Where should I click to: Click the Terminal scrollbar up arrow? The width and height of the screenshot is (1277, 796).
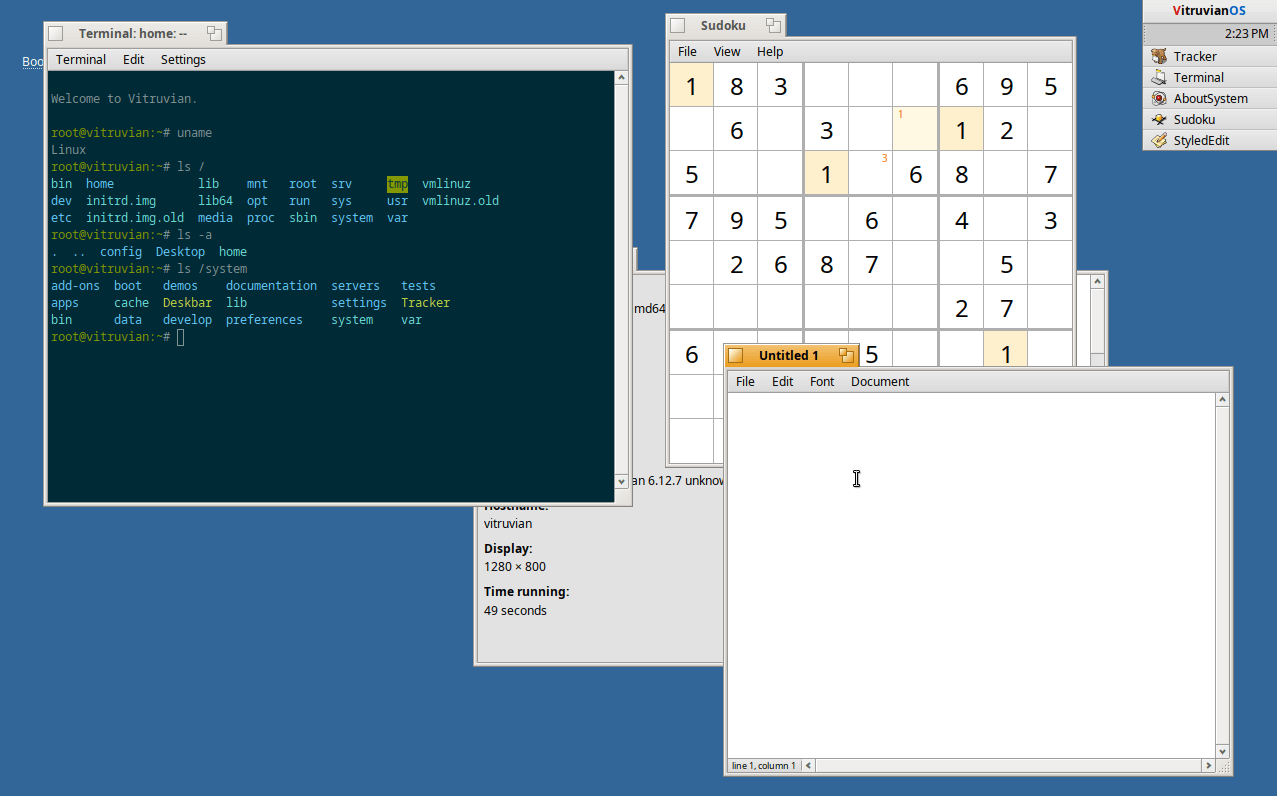coord(622,78)
